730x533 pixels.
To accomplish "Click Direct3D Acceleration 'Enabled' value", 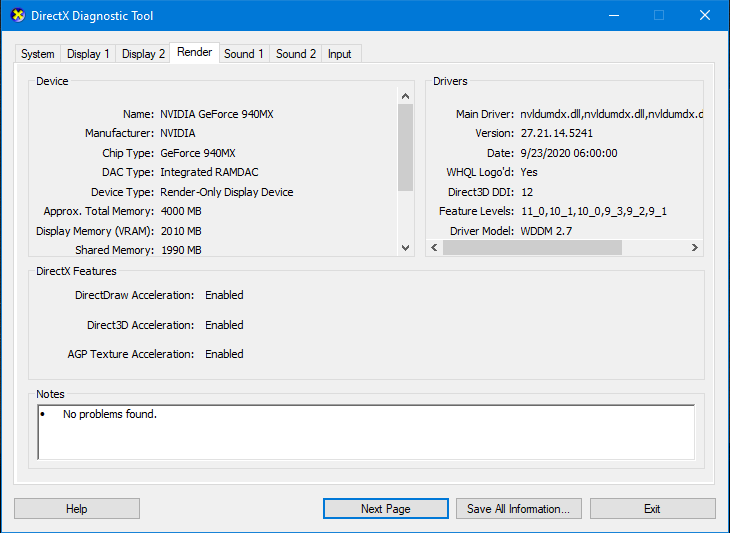I will tap(224, 325).
